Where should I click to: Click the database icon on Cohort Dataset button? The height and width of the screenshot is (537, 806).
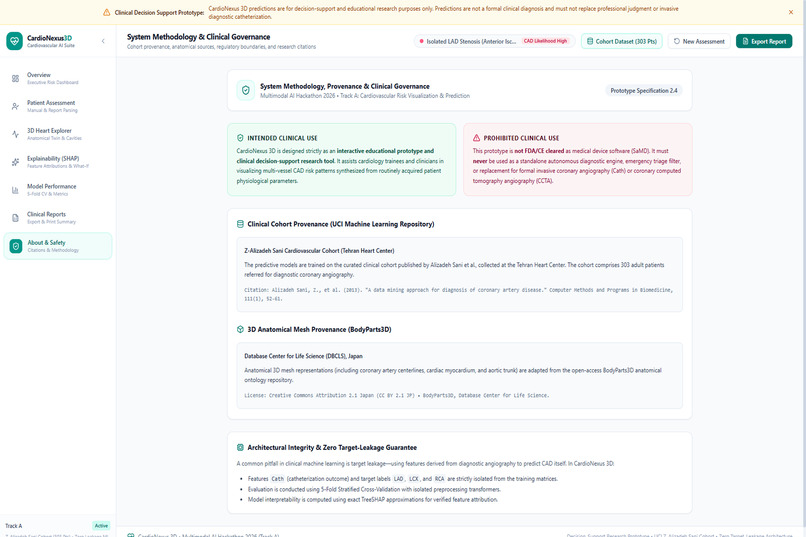coord(590,41)
